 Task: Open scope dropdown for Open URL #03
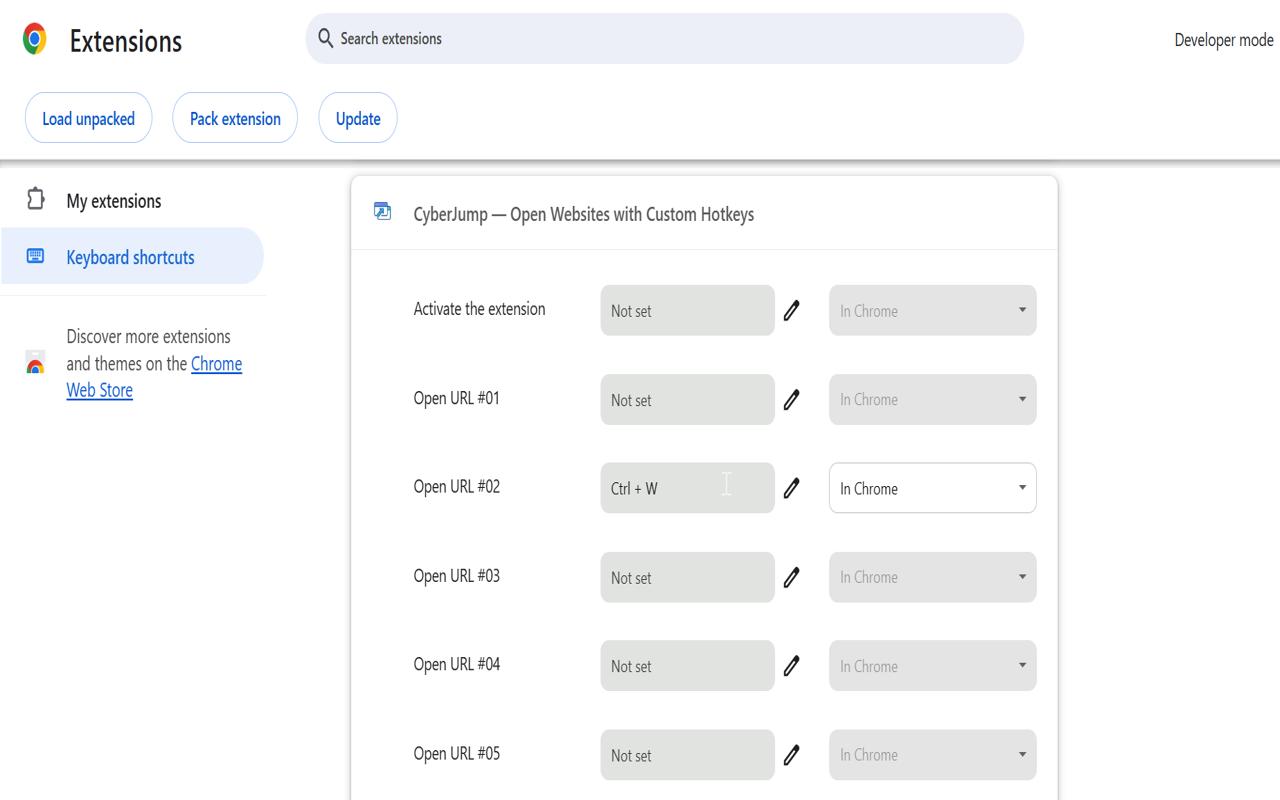click(x=933, y=577)
